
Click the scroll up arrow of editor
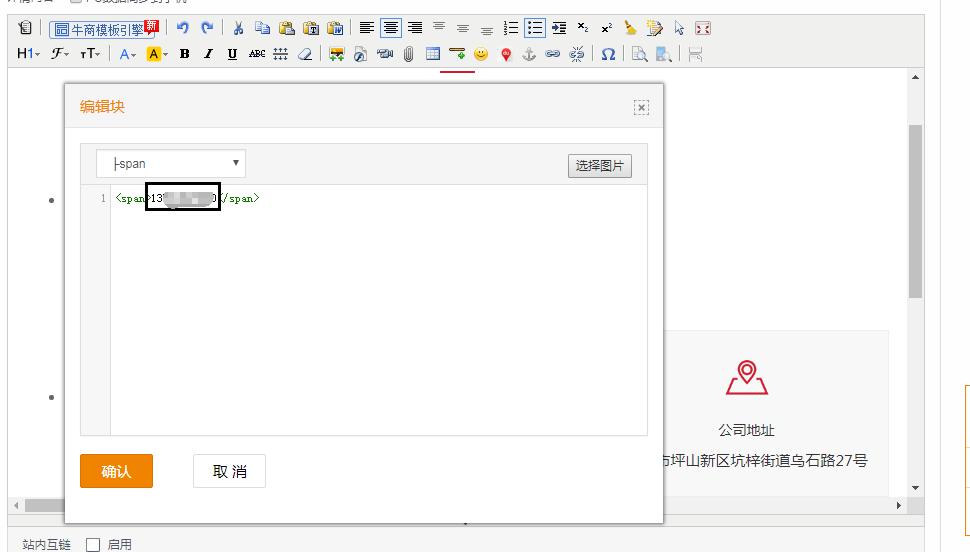915,77
